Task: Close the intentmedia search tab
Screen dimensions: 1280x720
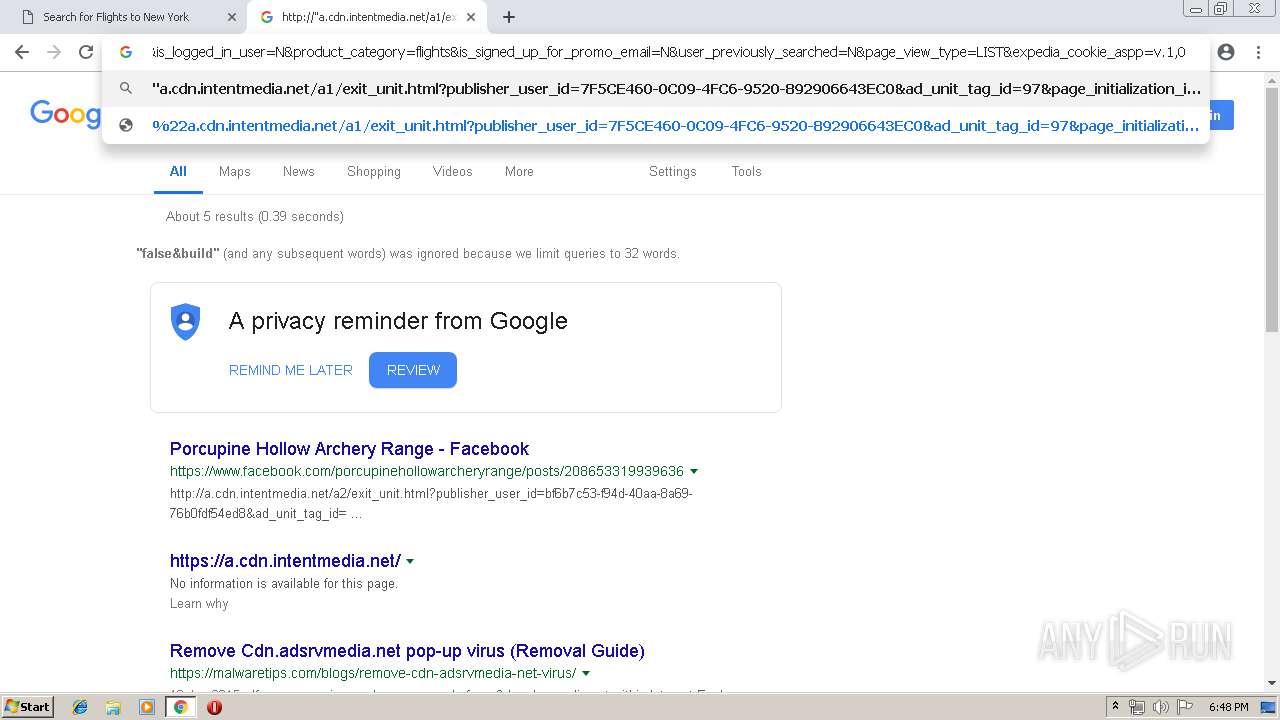Action: click(471, 17)
